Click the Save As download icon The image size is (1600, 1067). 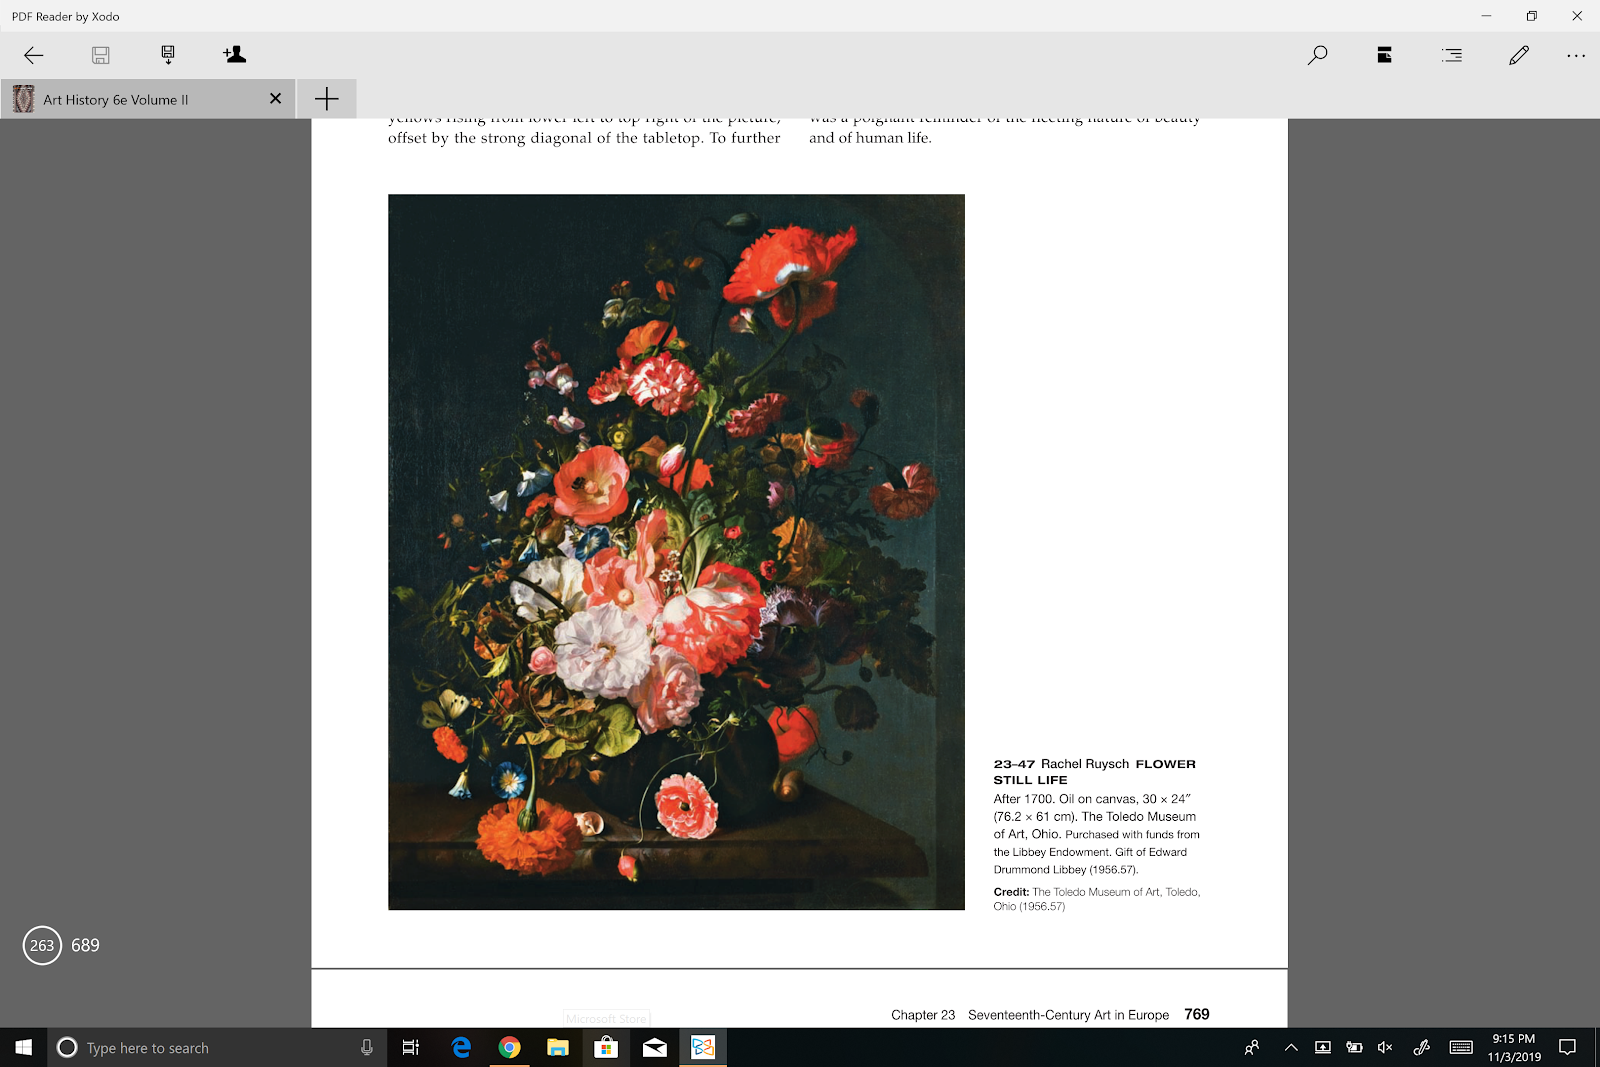click(168, 55)
